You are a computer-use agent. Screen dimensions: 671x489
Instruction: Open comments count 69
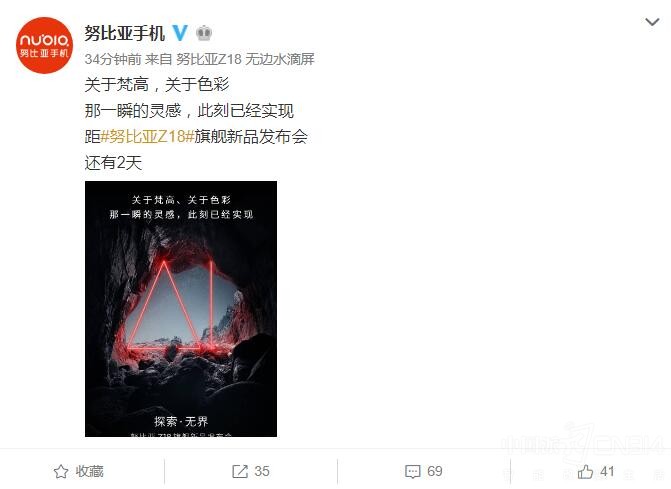(x=435, y=471)
